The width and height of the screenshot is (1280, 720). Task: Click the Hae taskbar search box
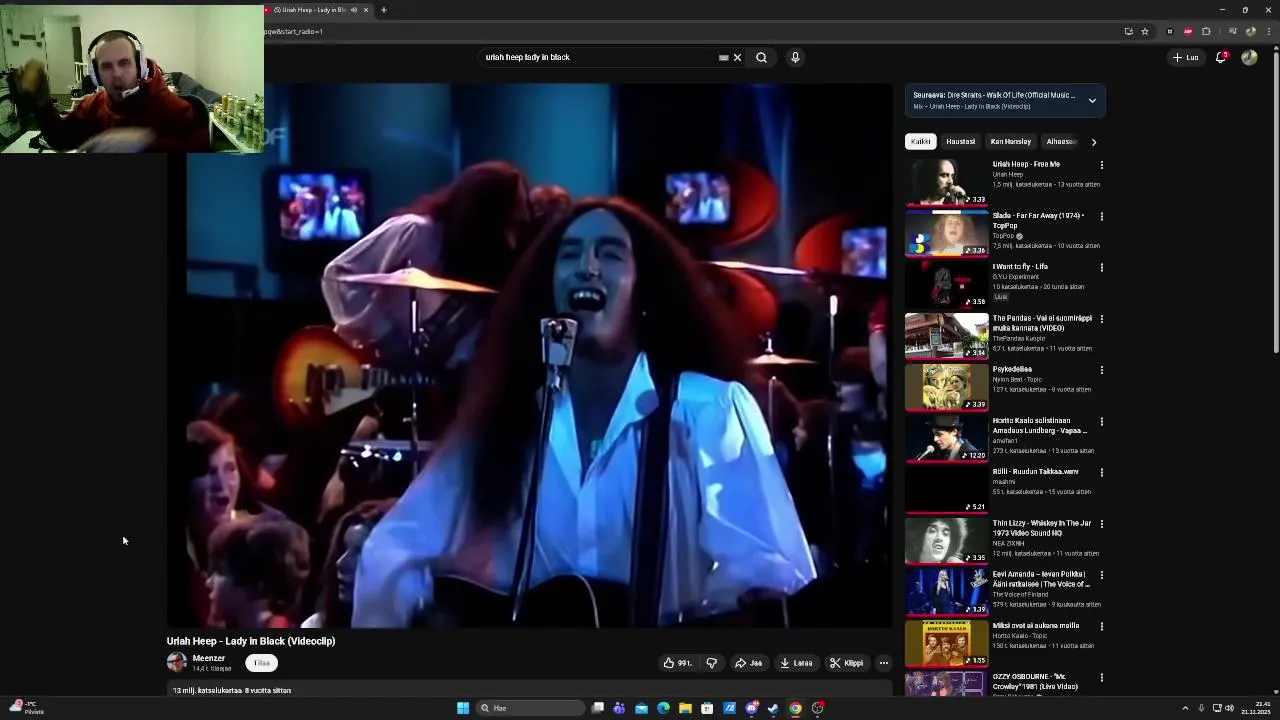[530, 708]
